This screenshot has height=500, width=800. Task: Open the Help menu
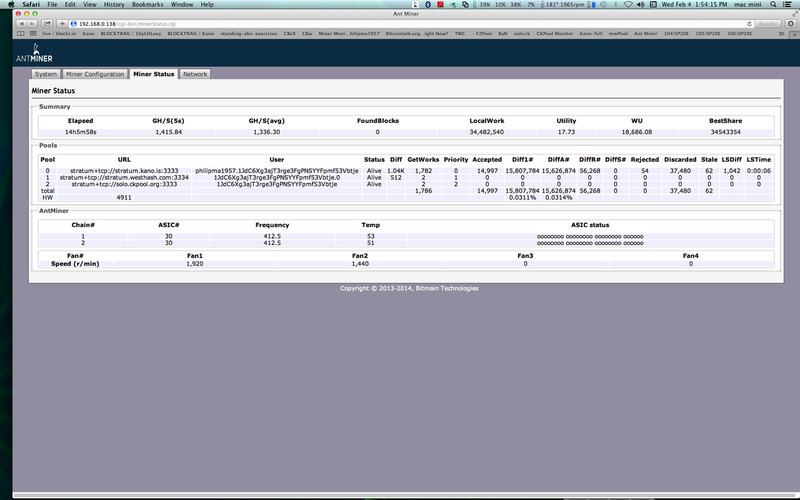207,4
